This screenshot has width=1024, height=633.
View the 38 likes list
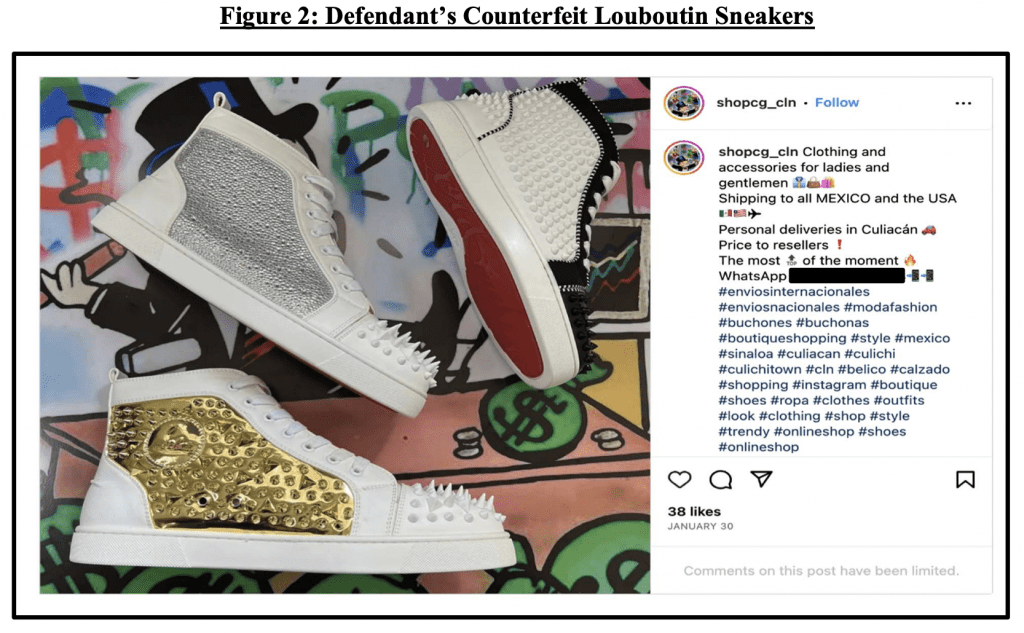[x=694, y=511]
